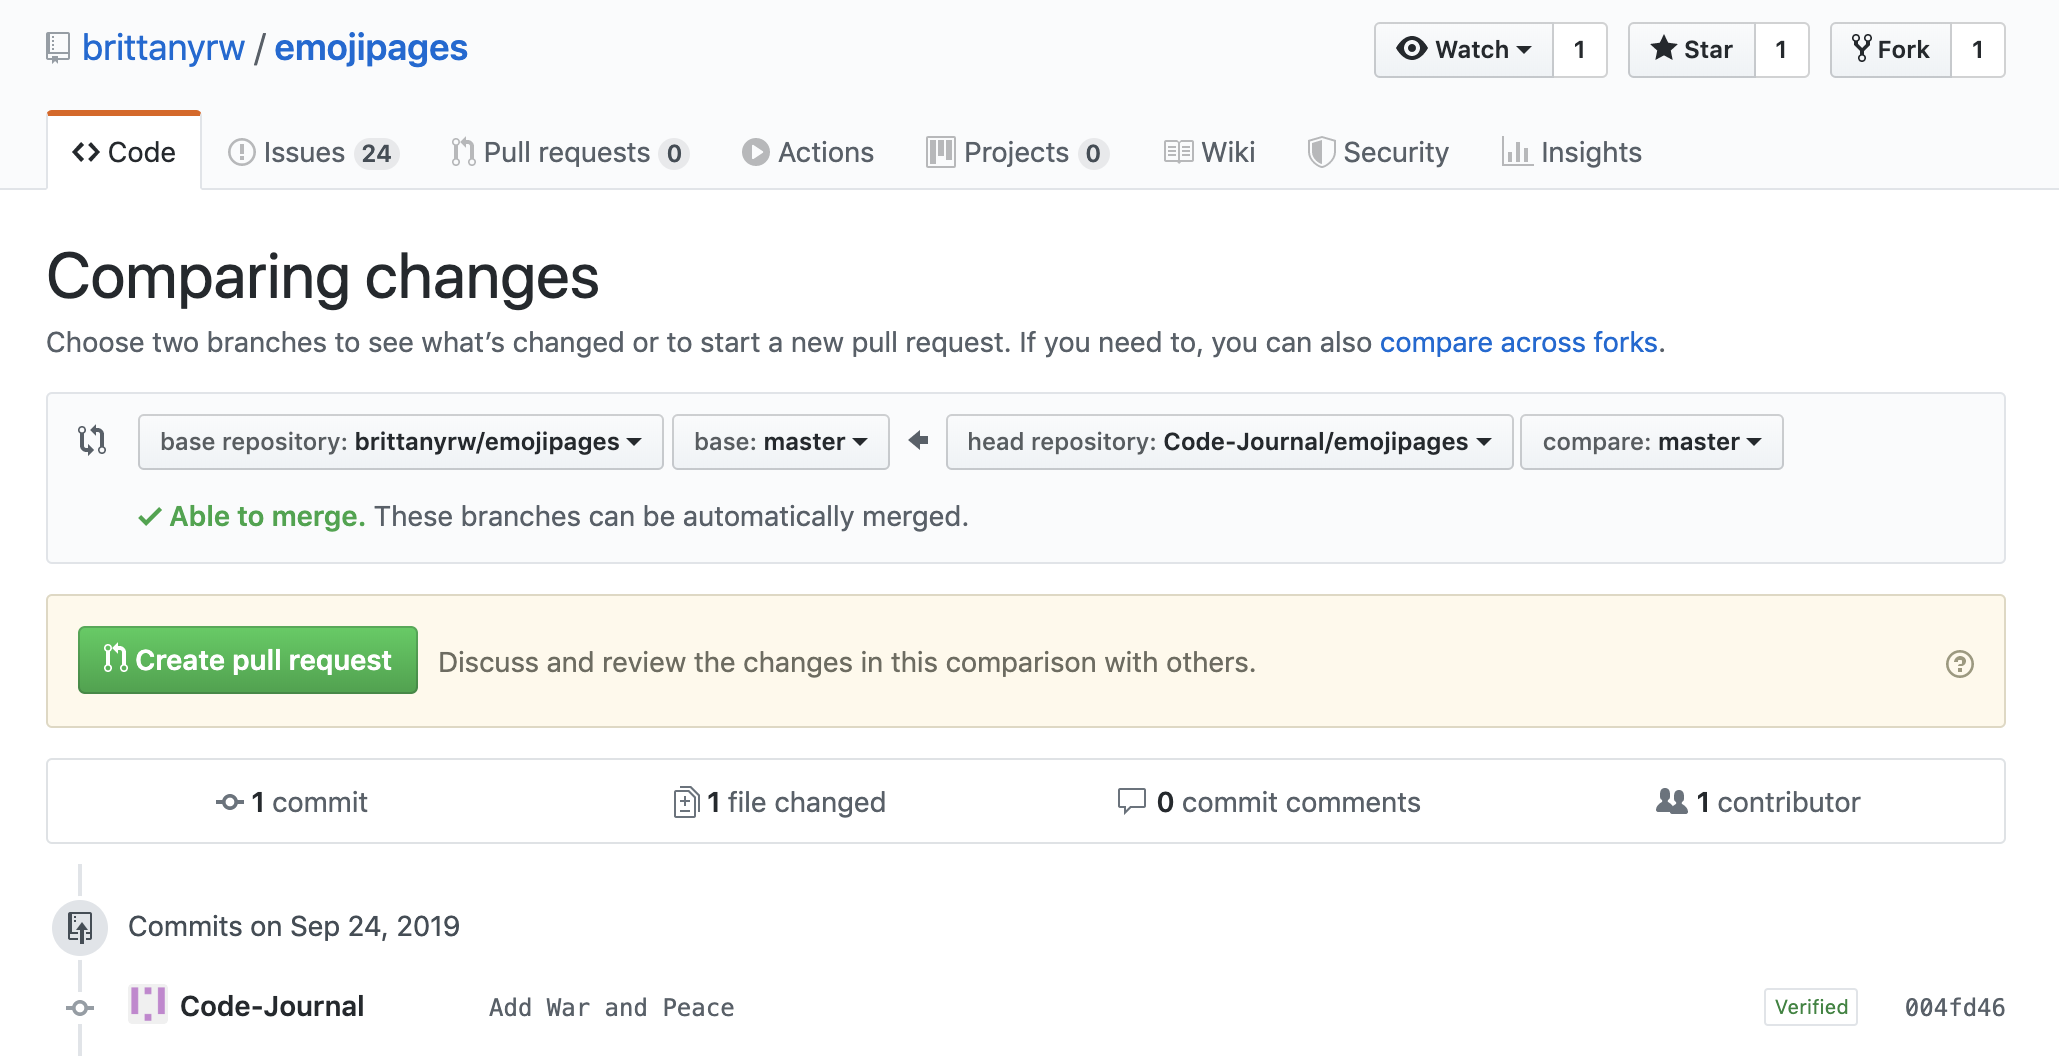
Task: Expand the base repository brittanyrw/emojipages dropdown
Action: pyautogui.click(x=401, y=442)
